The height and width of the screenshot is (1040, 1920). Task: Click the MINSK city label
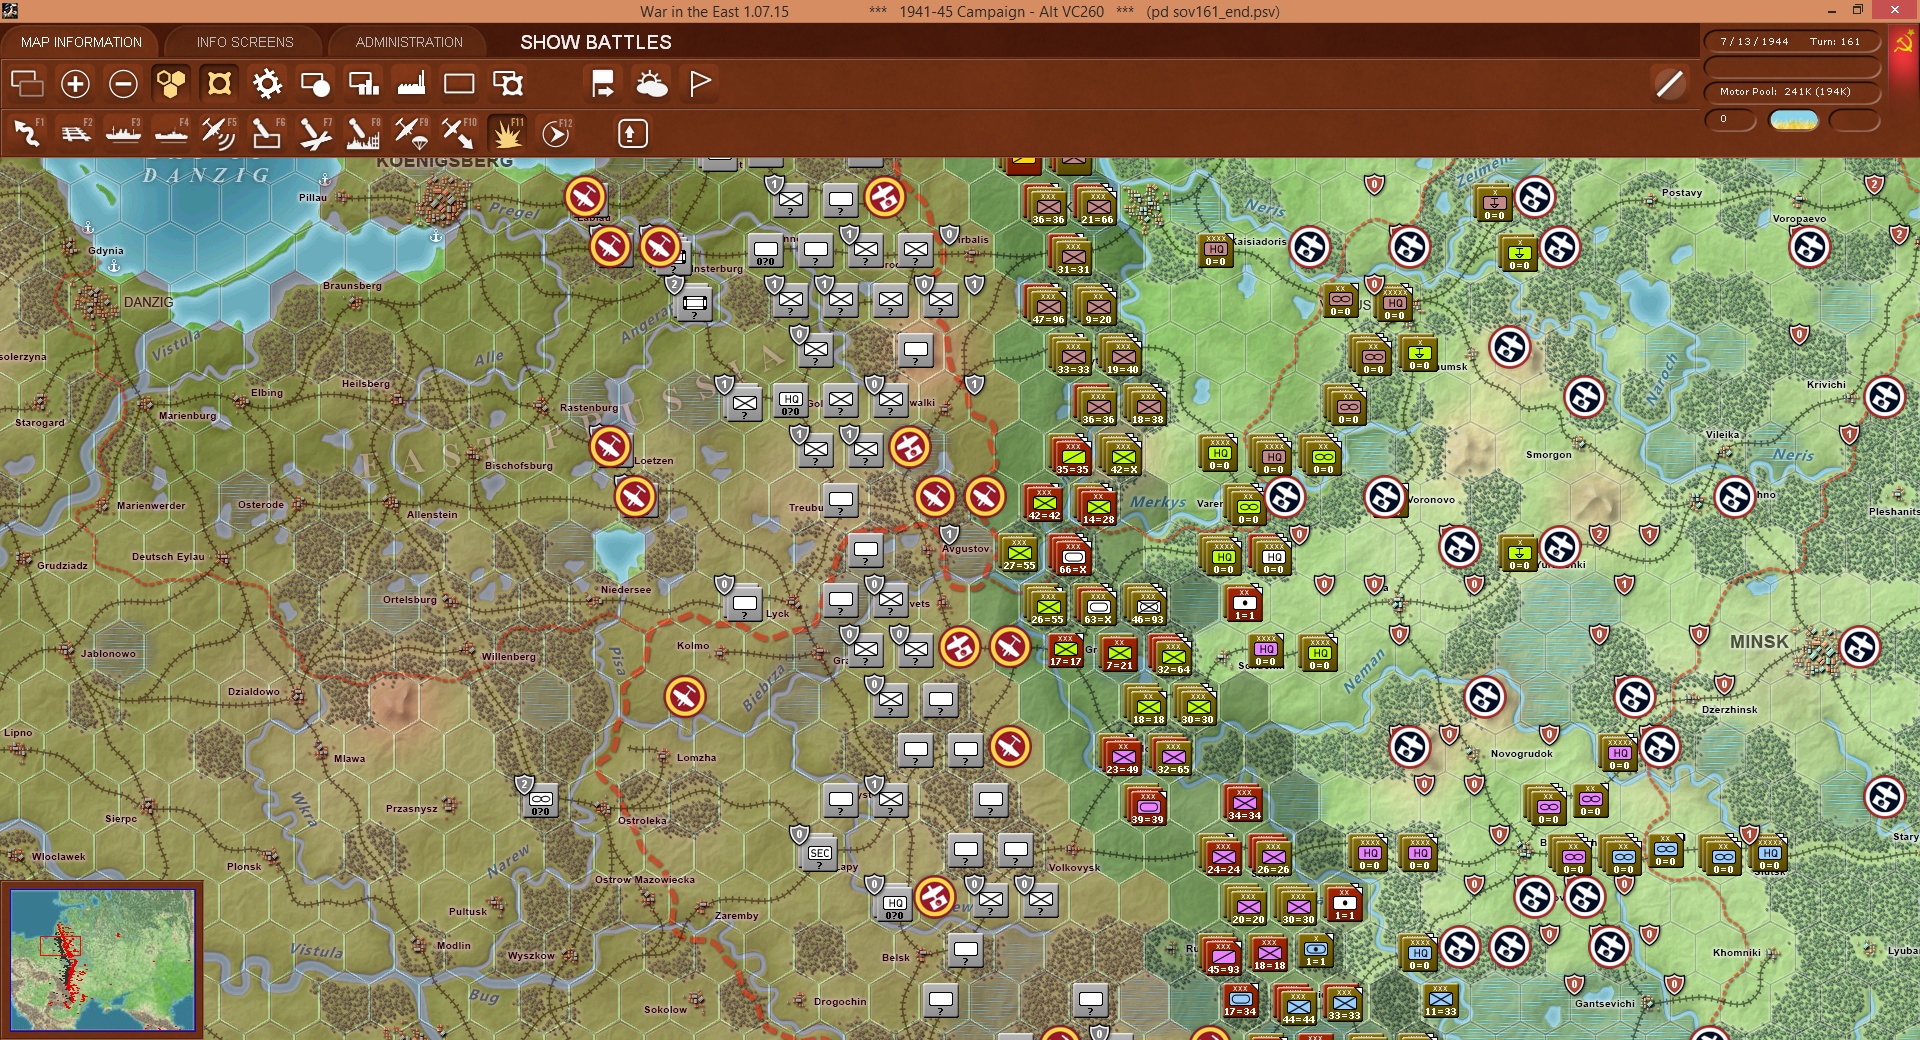pyautogui.click(x=1759, y=642)
